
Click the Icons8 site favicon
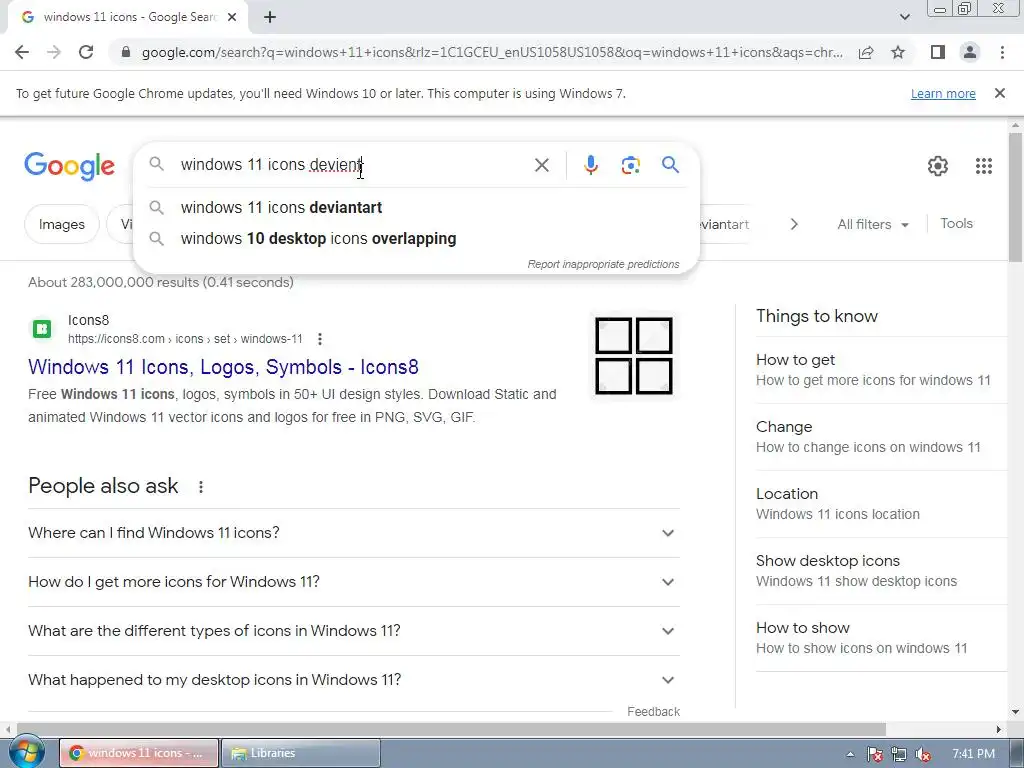[42, 328]
